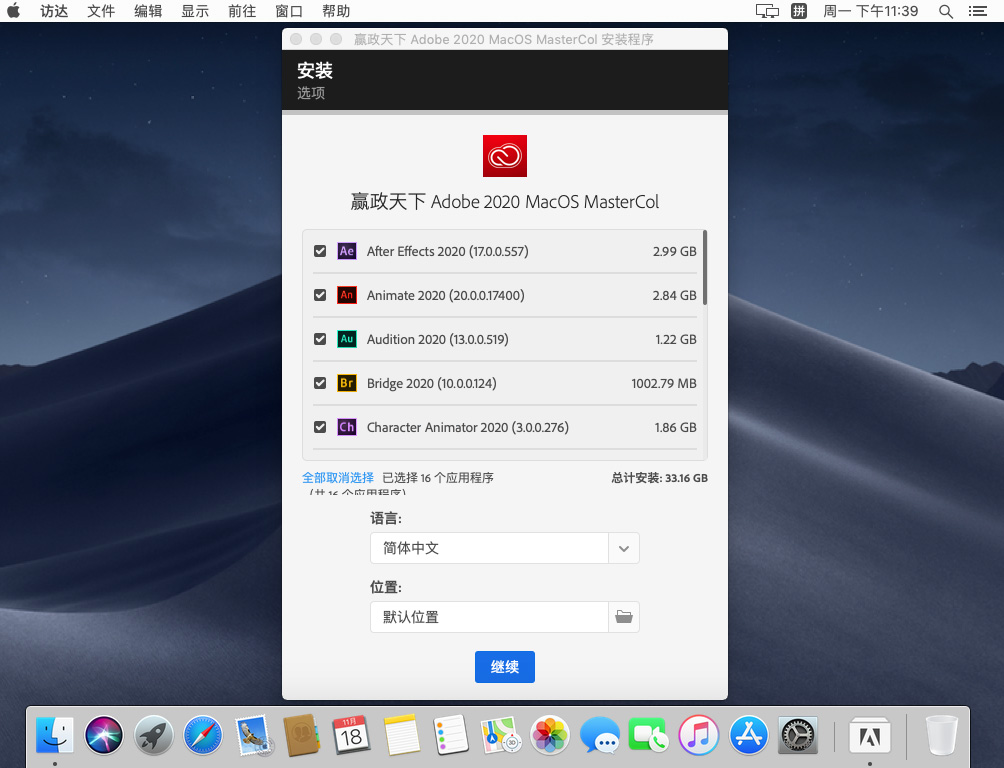1004x768 pixels.
Task: Open iTunes from the Dock
Action: pos(698,735)
